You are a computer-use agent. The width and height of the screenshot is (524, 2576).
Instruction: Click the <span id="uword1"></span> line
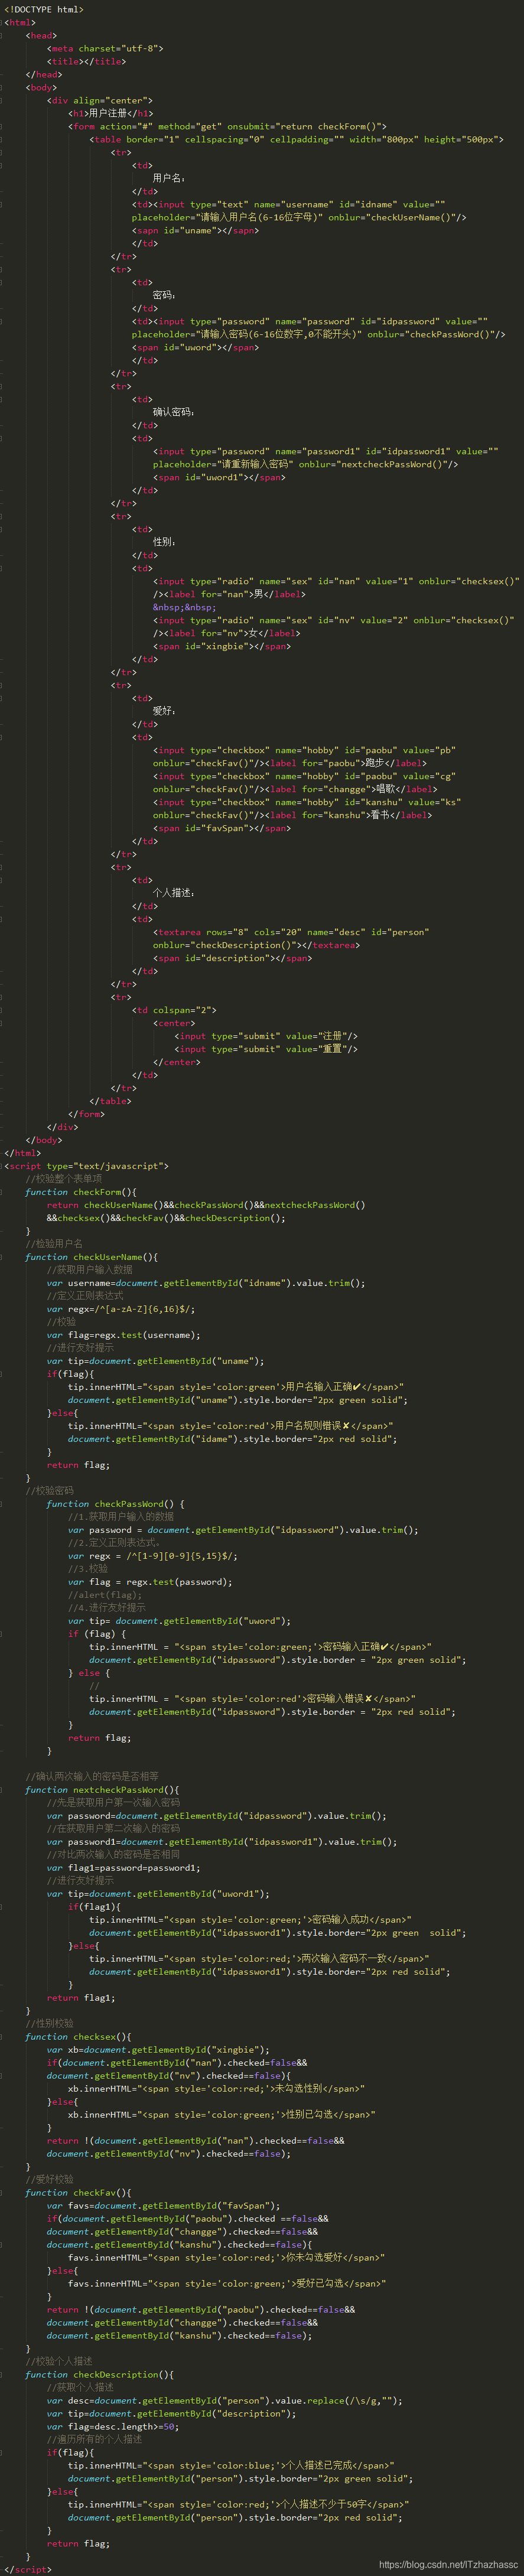pos(219,478)
